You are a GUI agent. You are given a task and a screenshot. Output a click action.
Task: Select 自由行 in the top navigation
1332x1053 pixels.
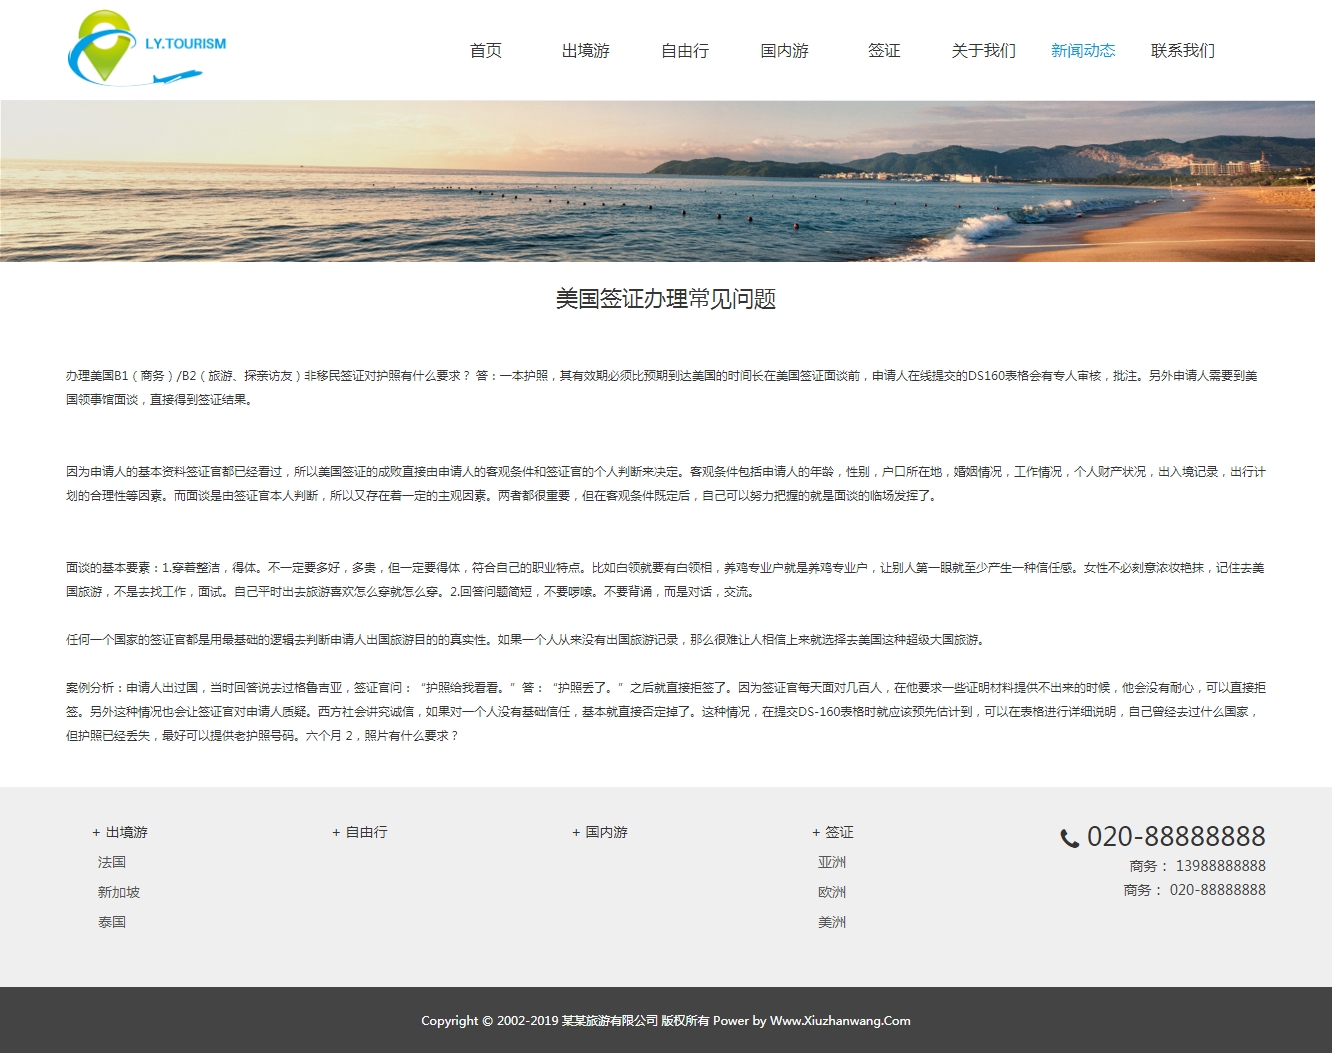coord(685,51)
